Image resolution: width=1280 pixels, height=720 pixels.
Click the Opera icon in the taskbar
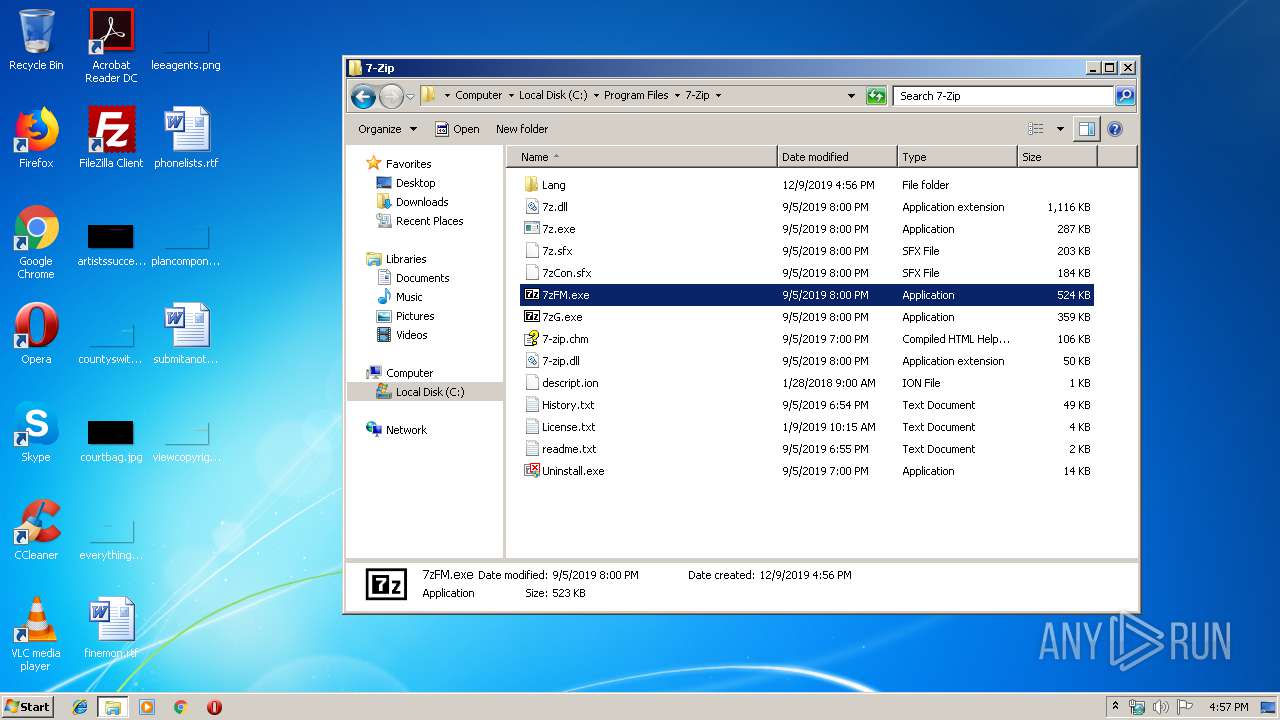point(214,707)
